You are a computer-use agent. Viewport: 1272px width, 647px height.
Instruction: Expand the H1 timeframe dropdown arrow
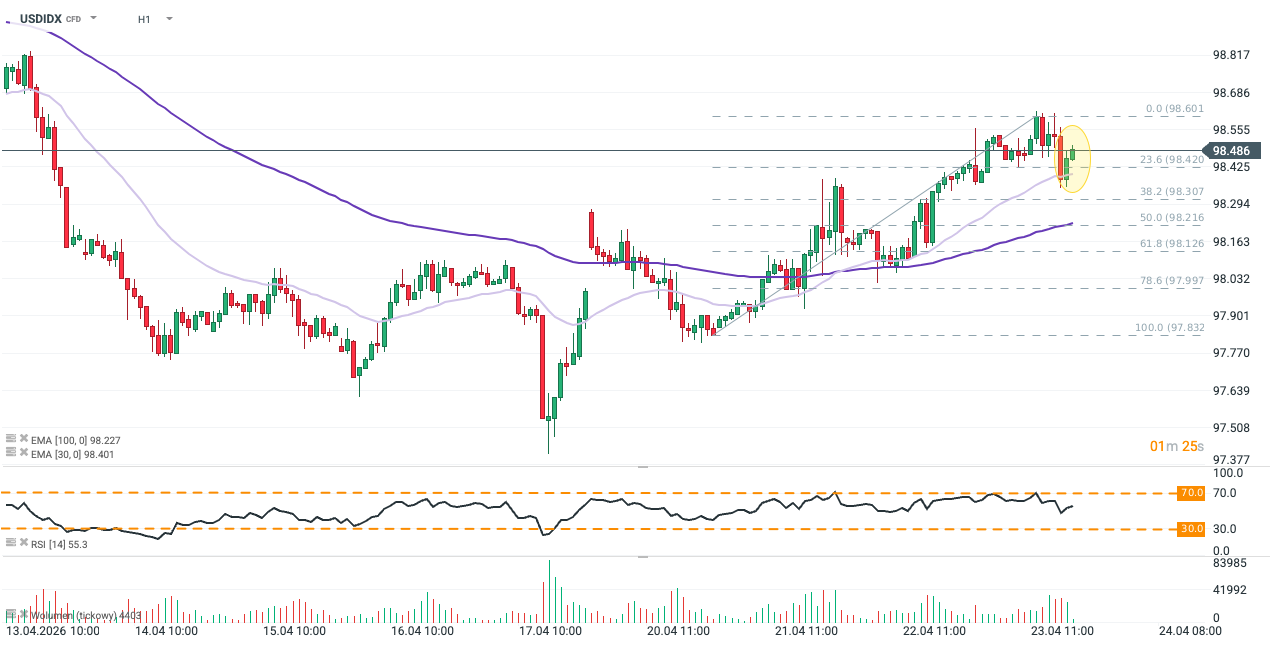(168, 18)
